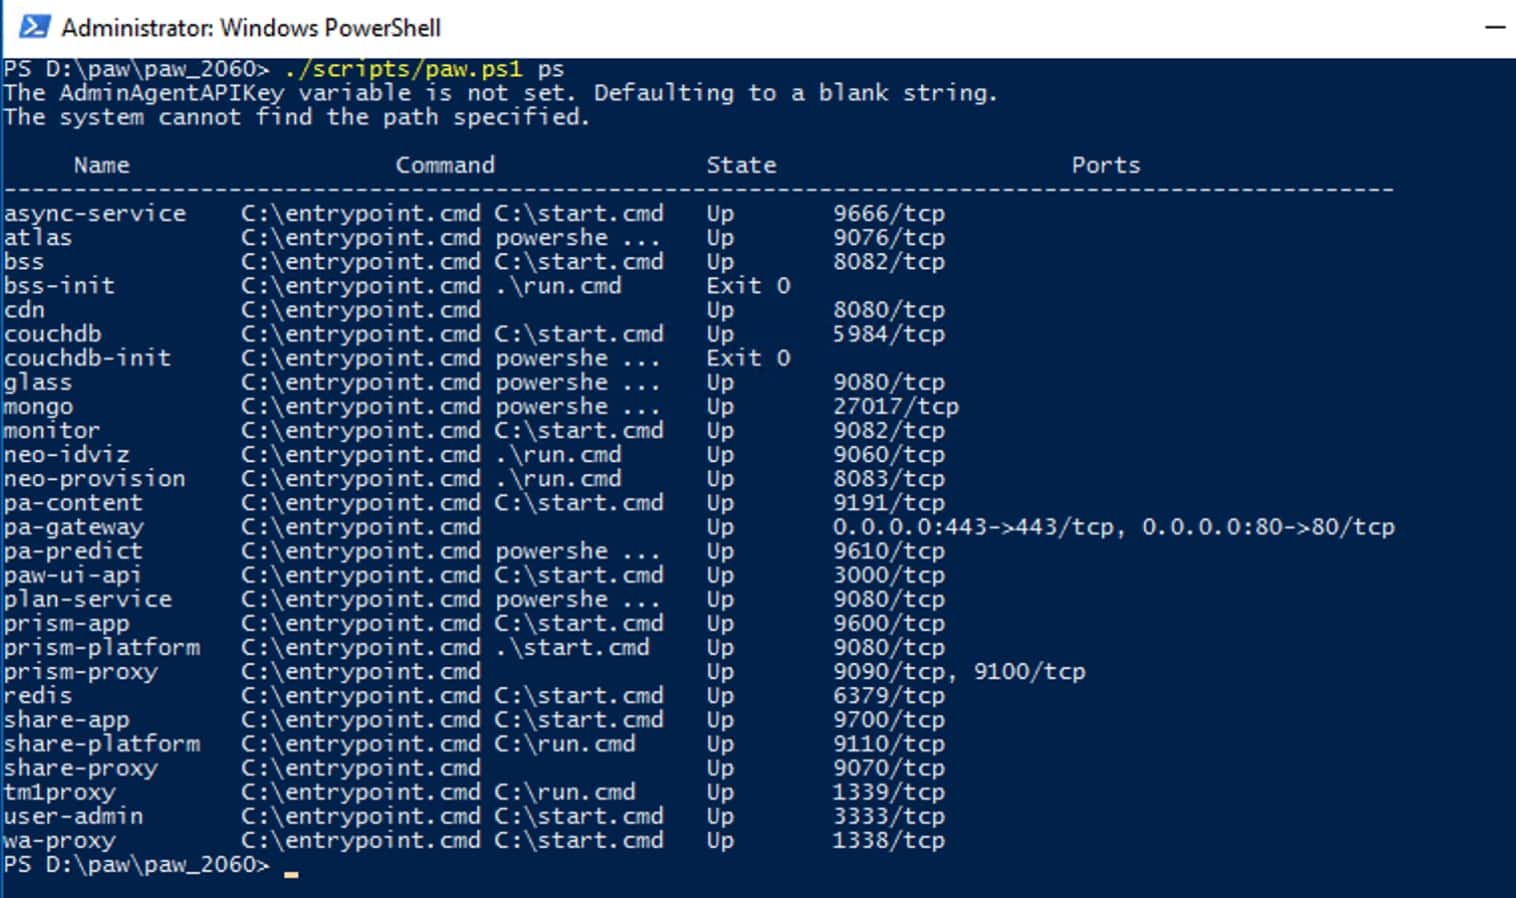Click the Name column header
The image size is (1516, 898).
click(99, 164)
